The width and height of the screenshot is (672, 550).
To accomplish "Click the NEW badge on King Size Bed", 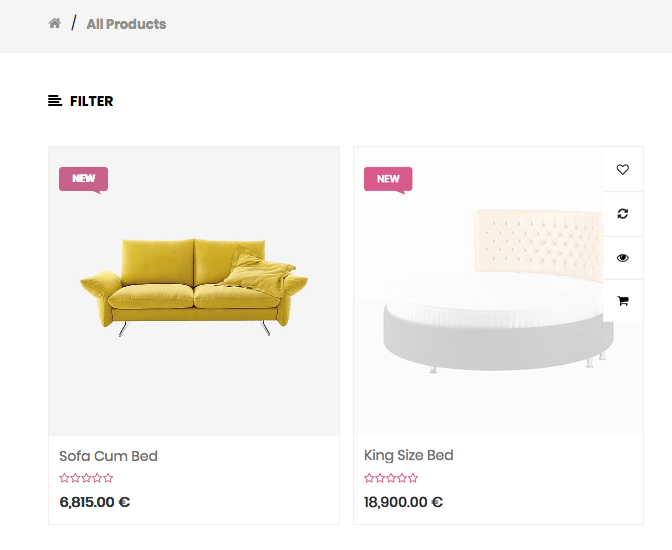I will tap(388, 179).
